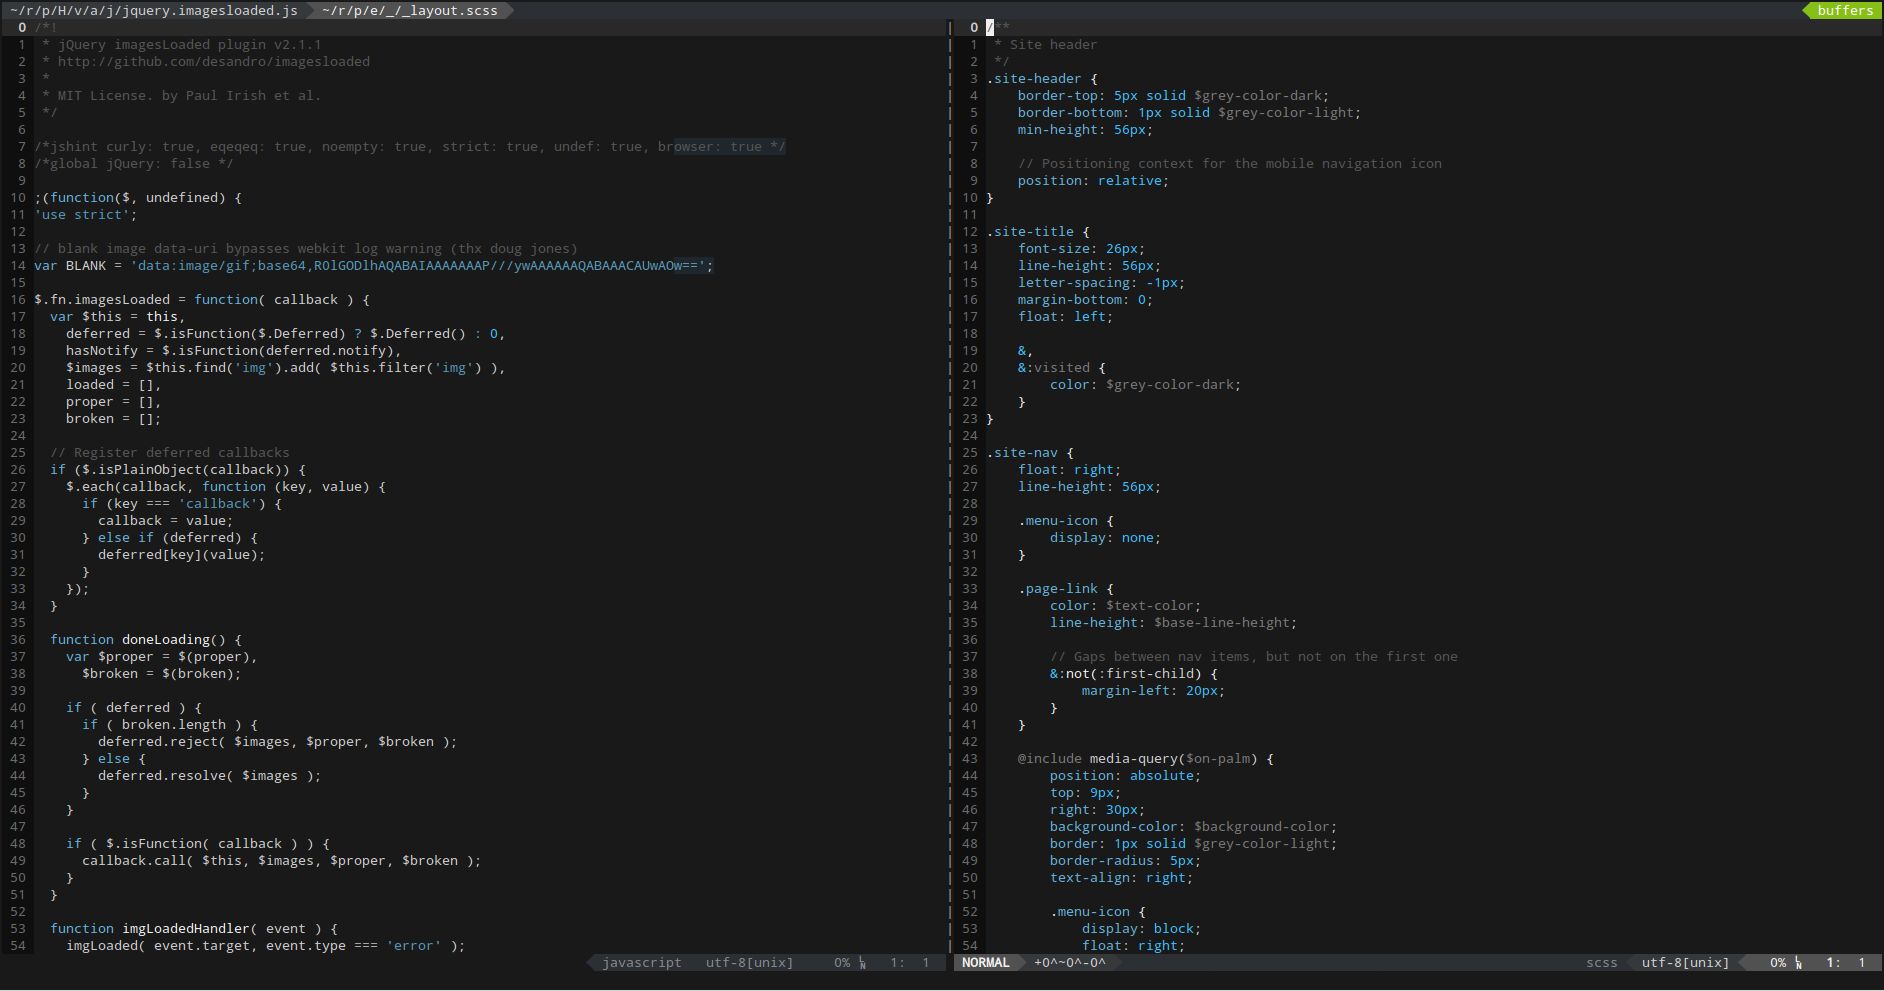Click the +0^~0^-0^ status text

1069,962
